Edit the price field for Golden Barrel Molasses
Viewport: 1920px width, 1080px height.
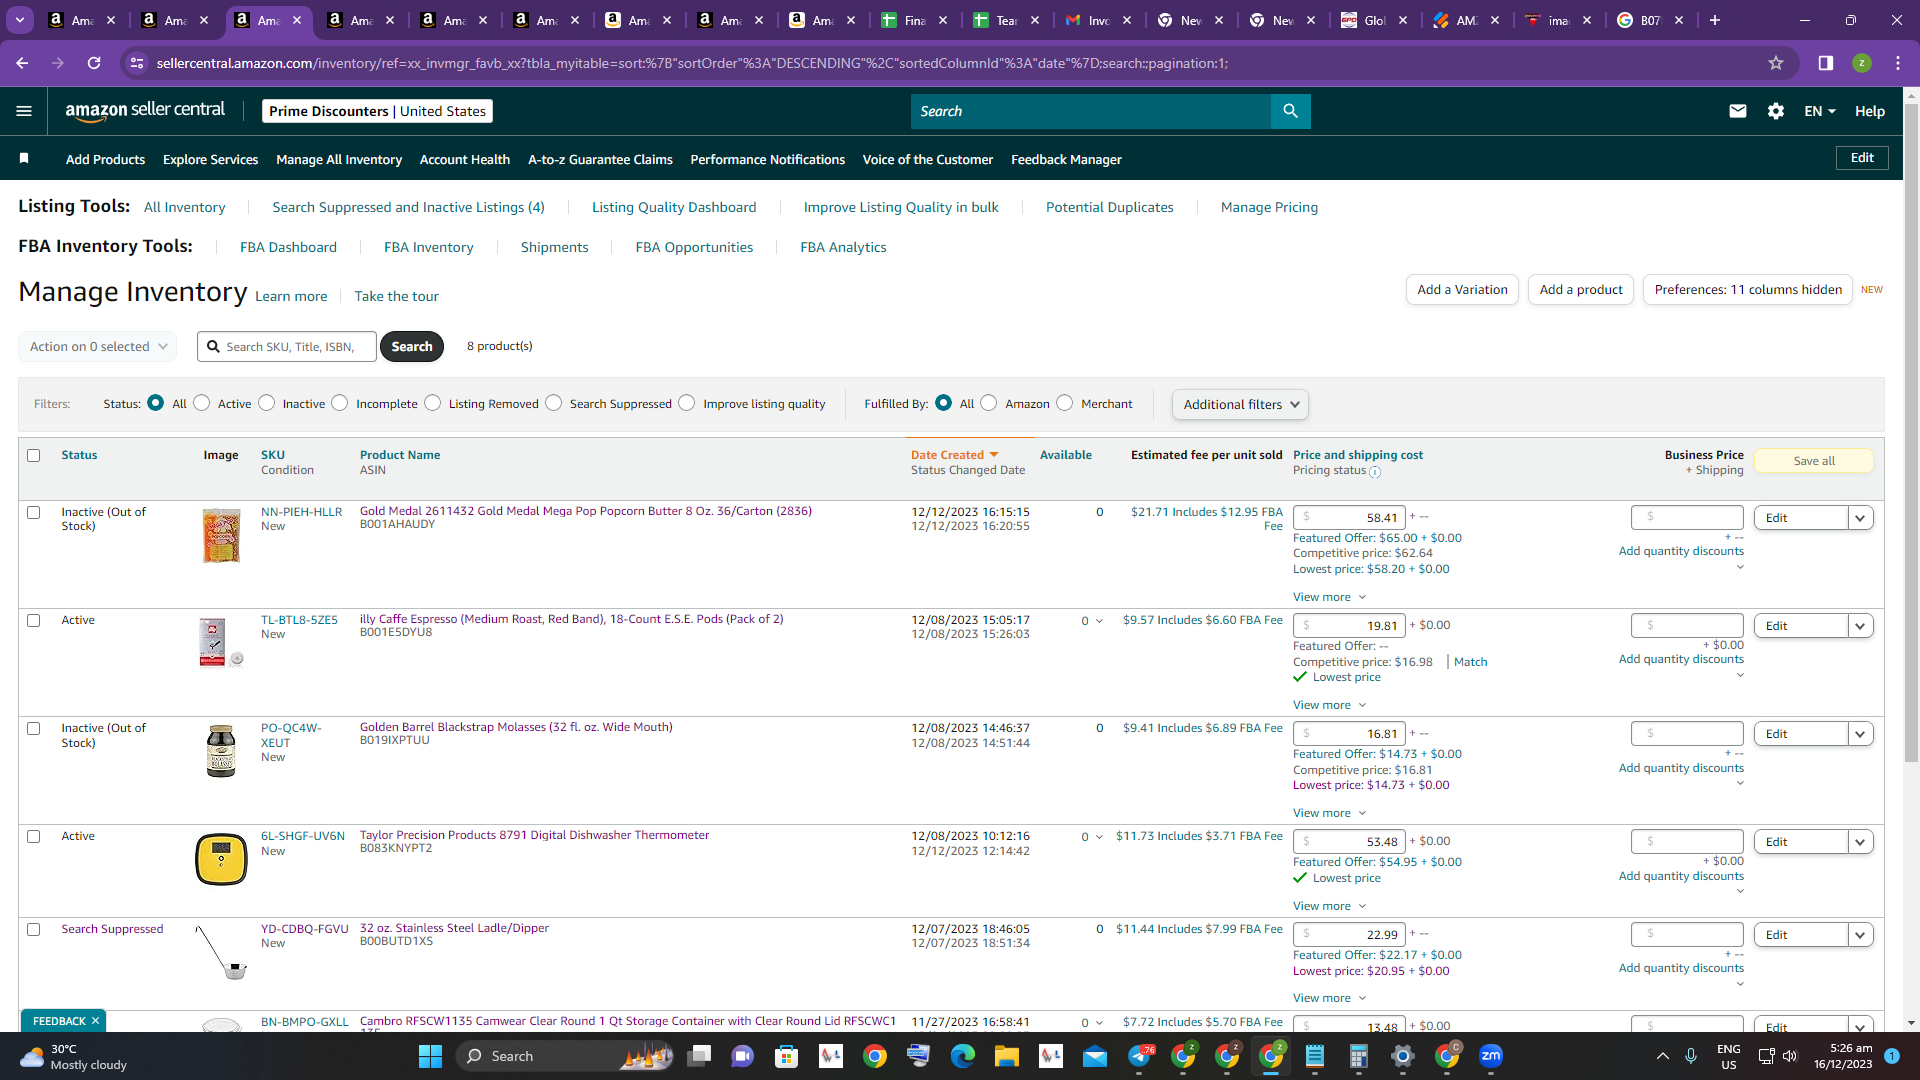coord(1349,734)
